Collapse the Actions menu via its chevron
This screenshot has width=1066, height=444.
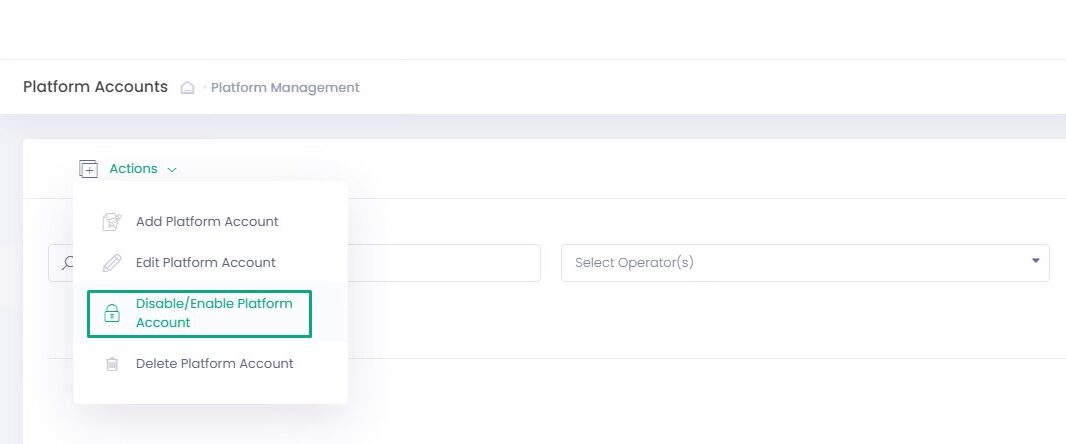172,170
